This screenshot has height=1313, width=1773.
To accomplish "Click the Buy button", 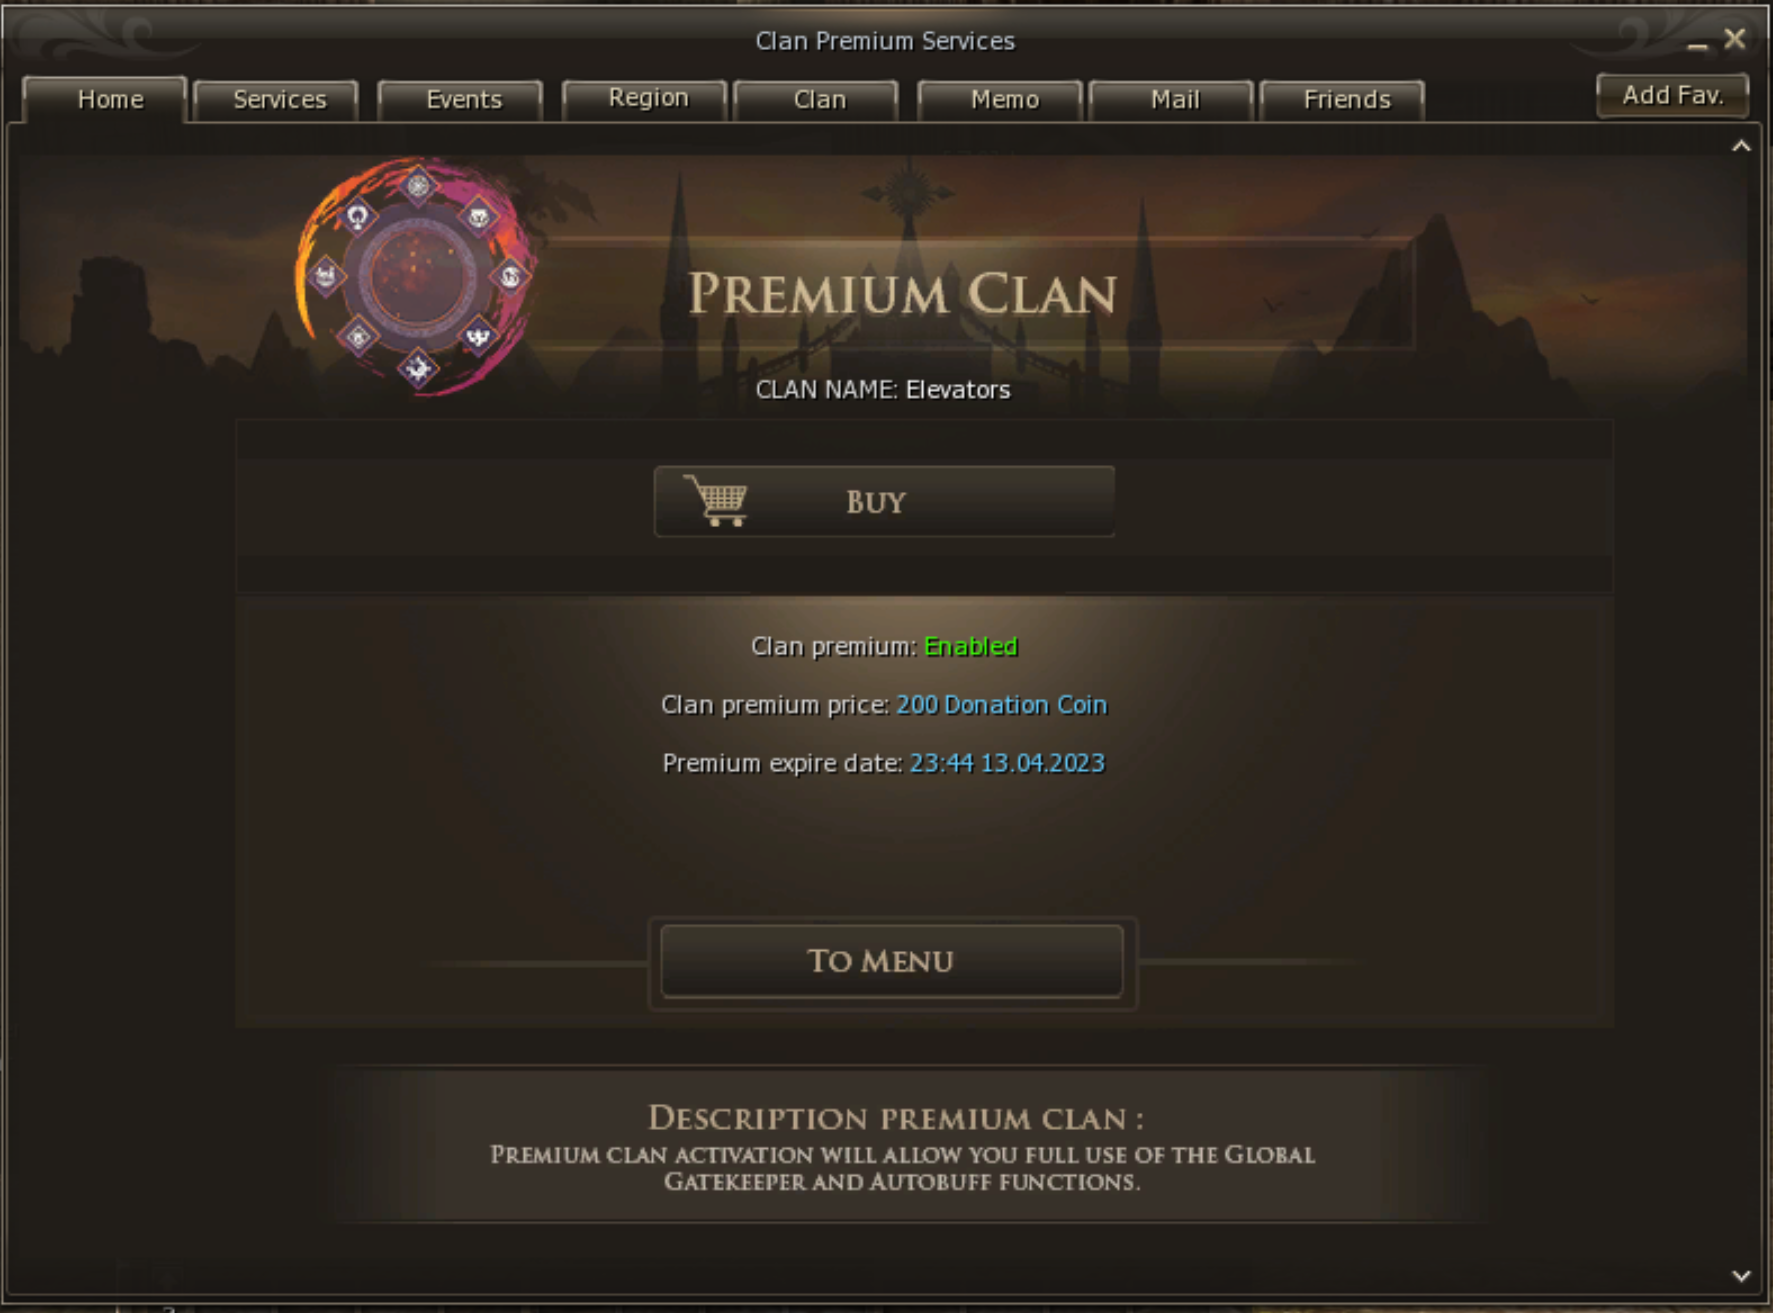I will pos(884,501).
